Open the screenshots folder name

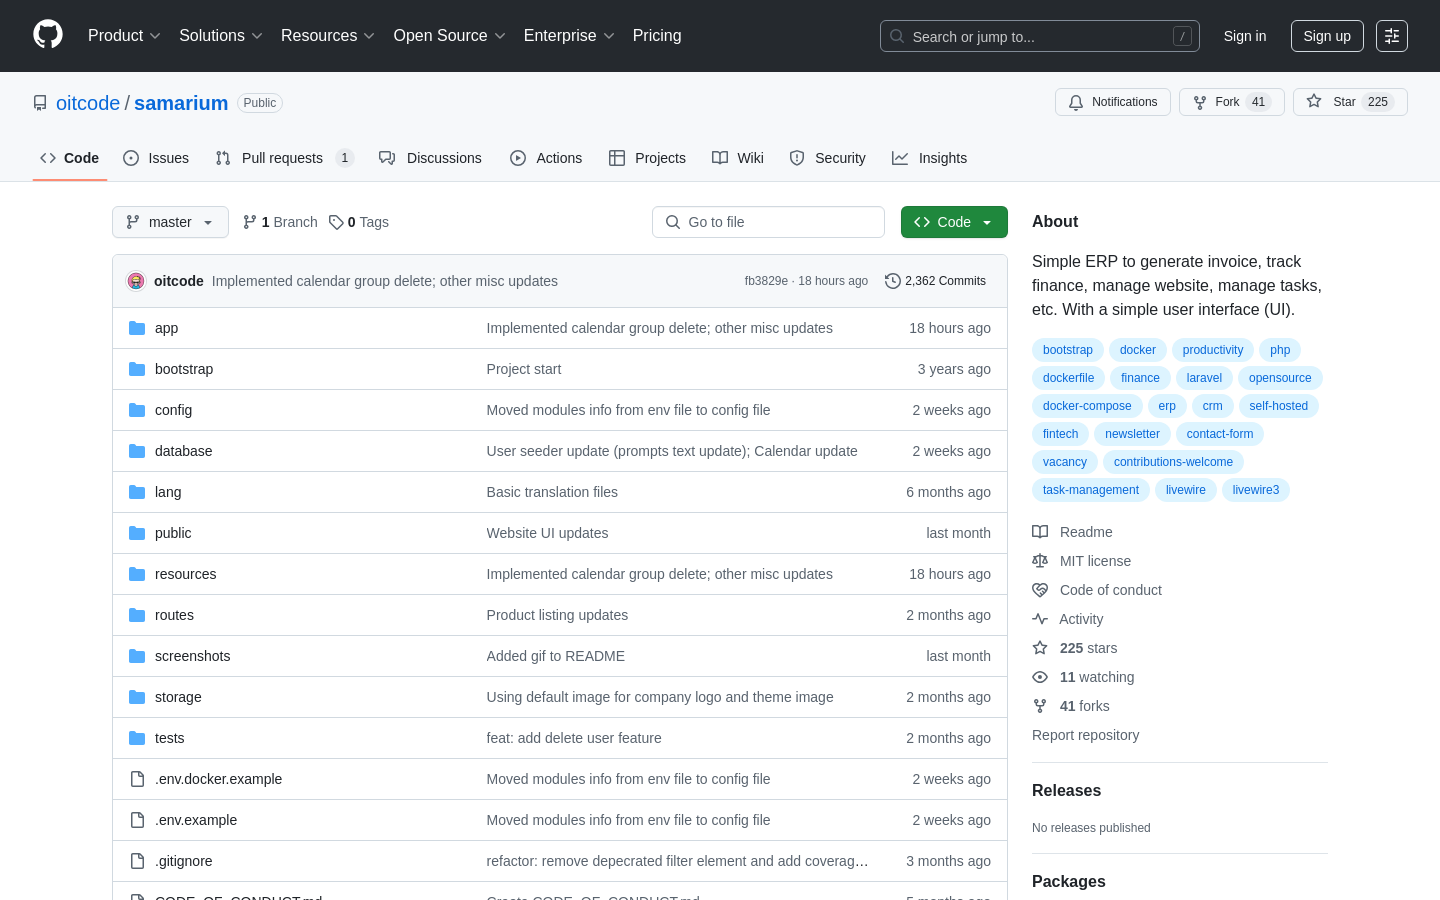pyautogui.click(x=192, y=656)
